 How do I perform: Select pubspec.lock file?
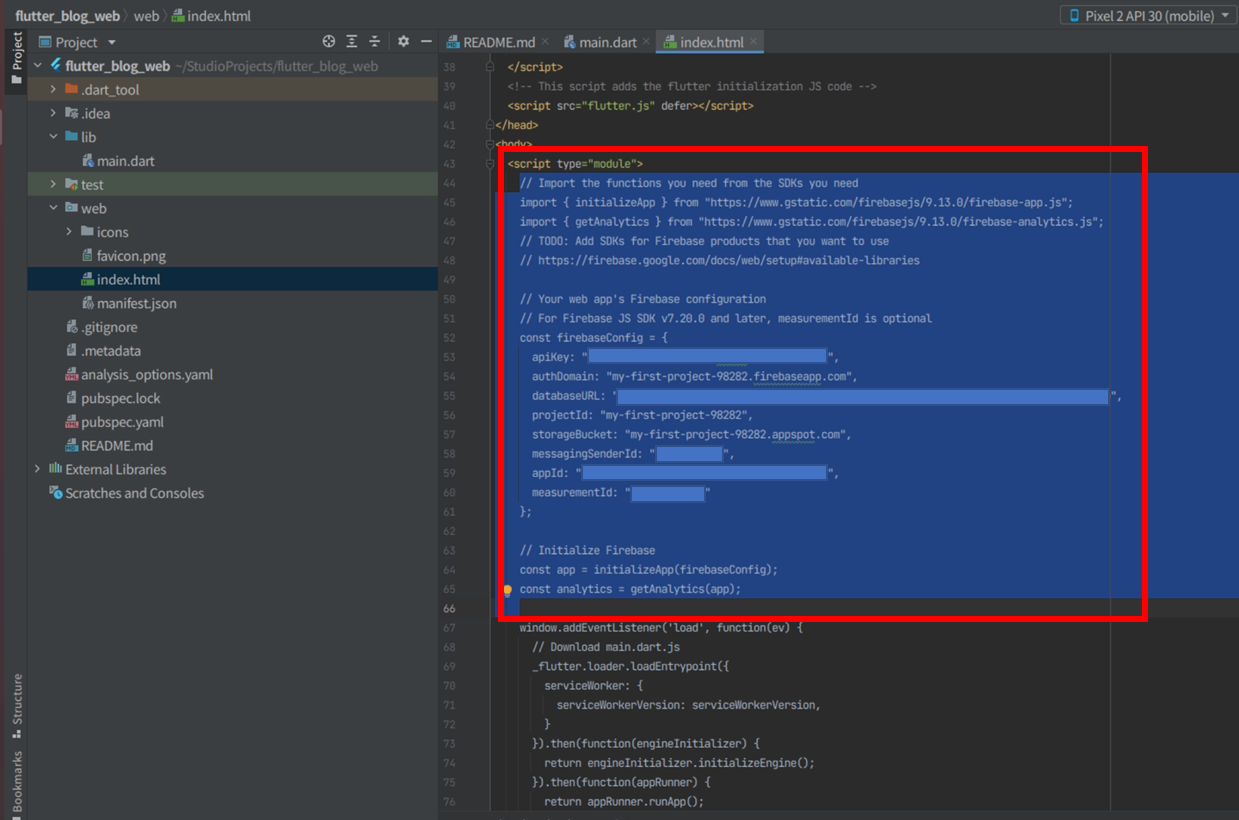coord(121,398)
